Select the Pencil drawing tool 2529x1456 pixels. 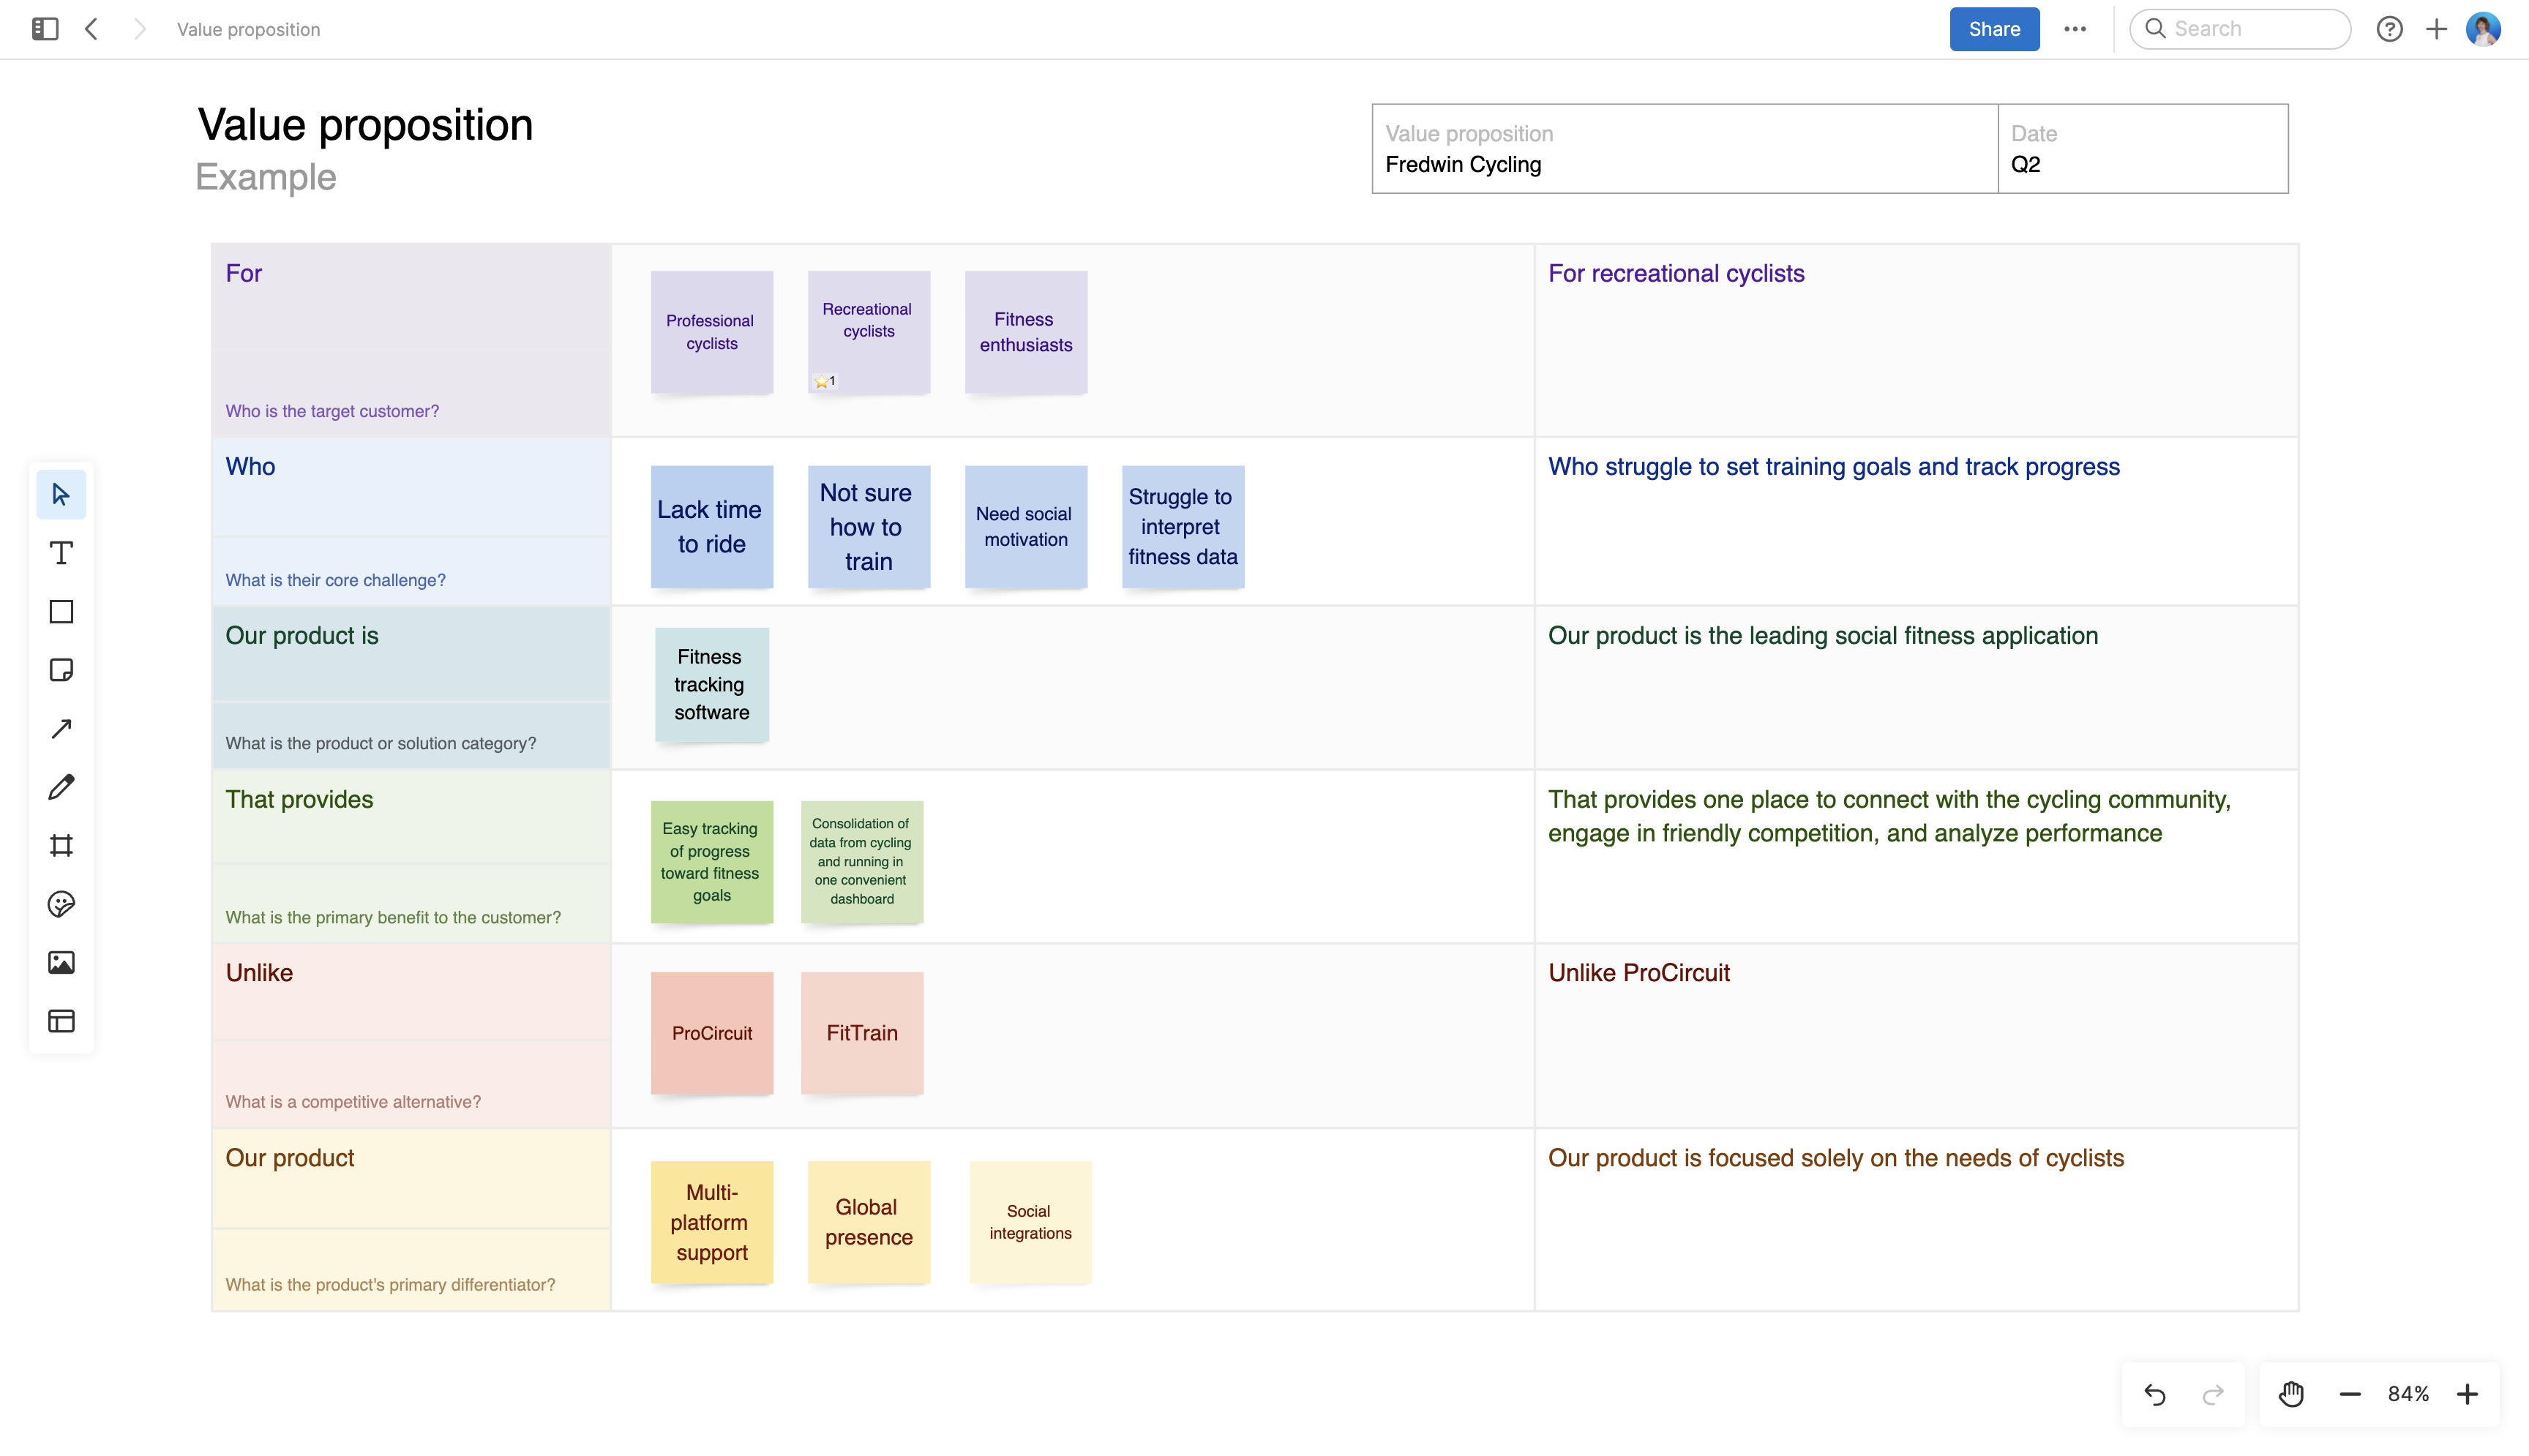[x=61, y=787]
